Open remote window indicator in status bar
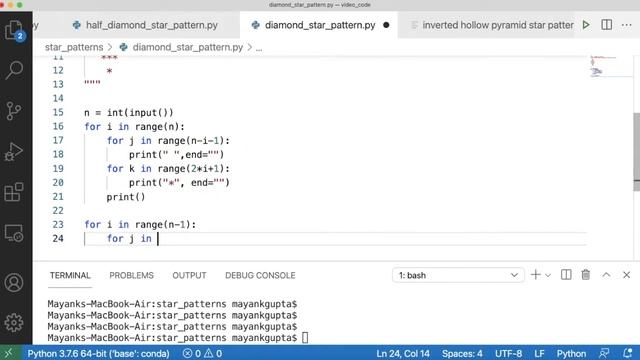The image size is (640, 360). [9, 353]
